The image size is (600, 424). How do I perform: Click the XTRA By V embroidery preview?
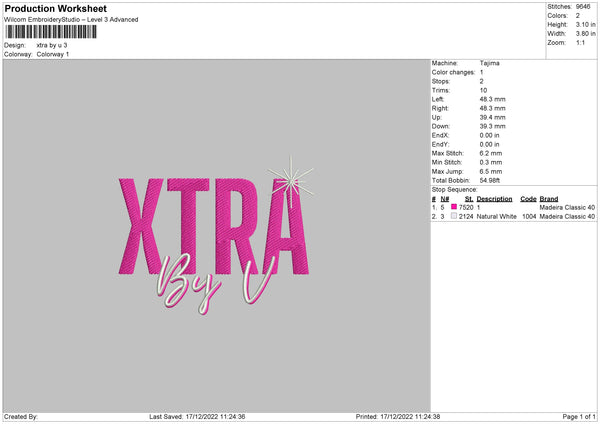(216, 235)
